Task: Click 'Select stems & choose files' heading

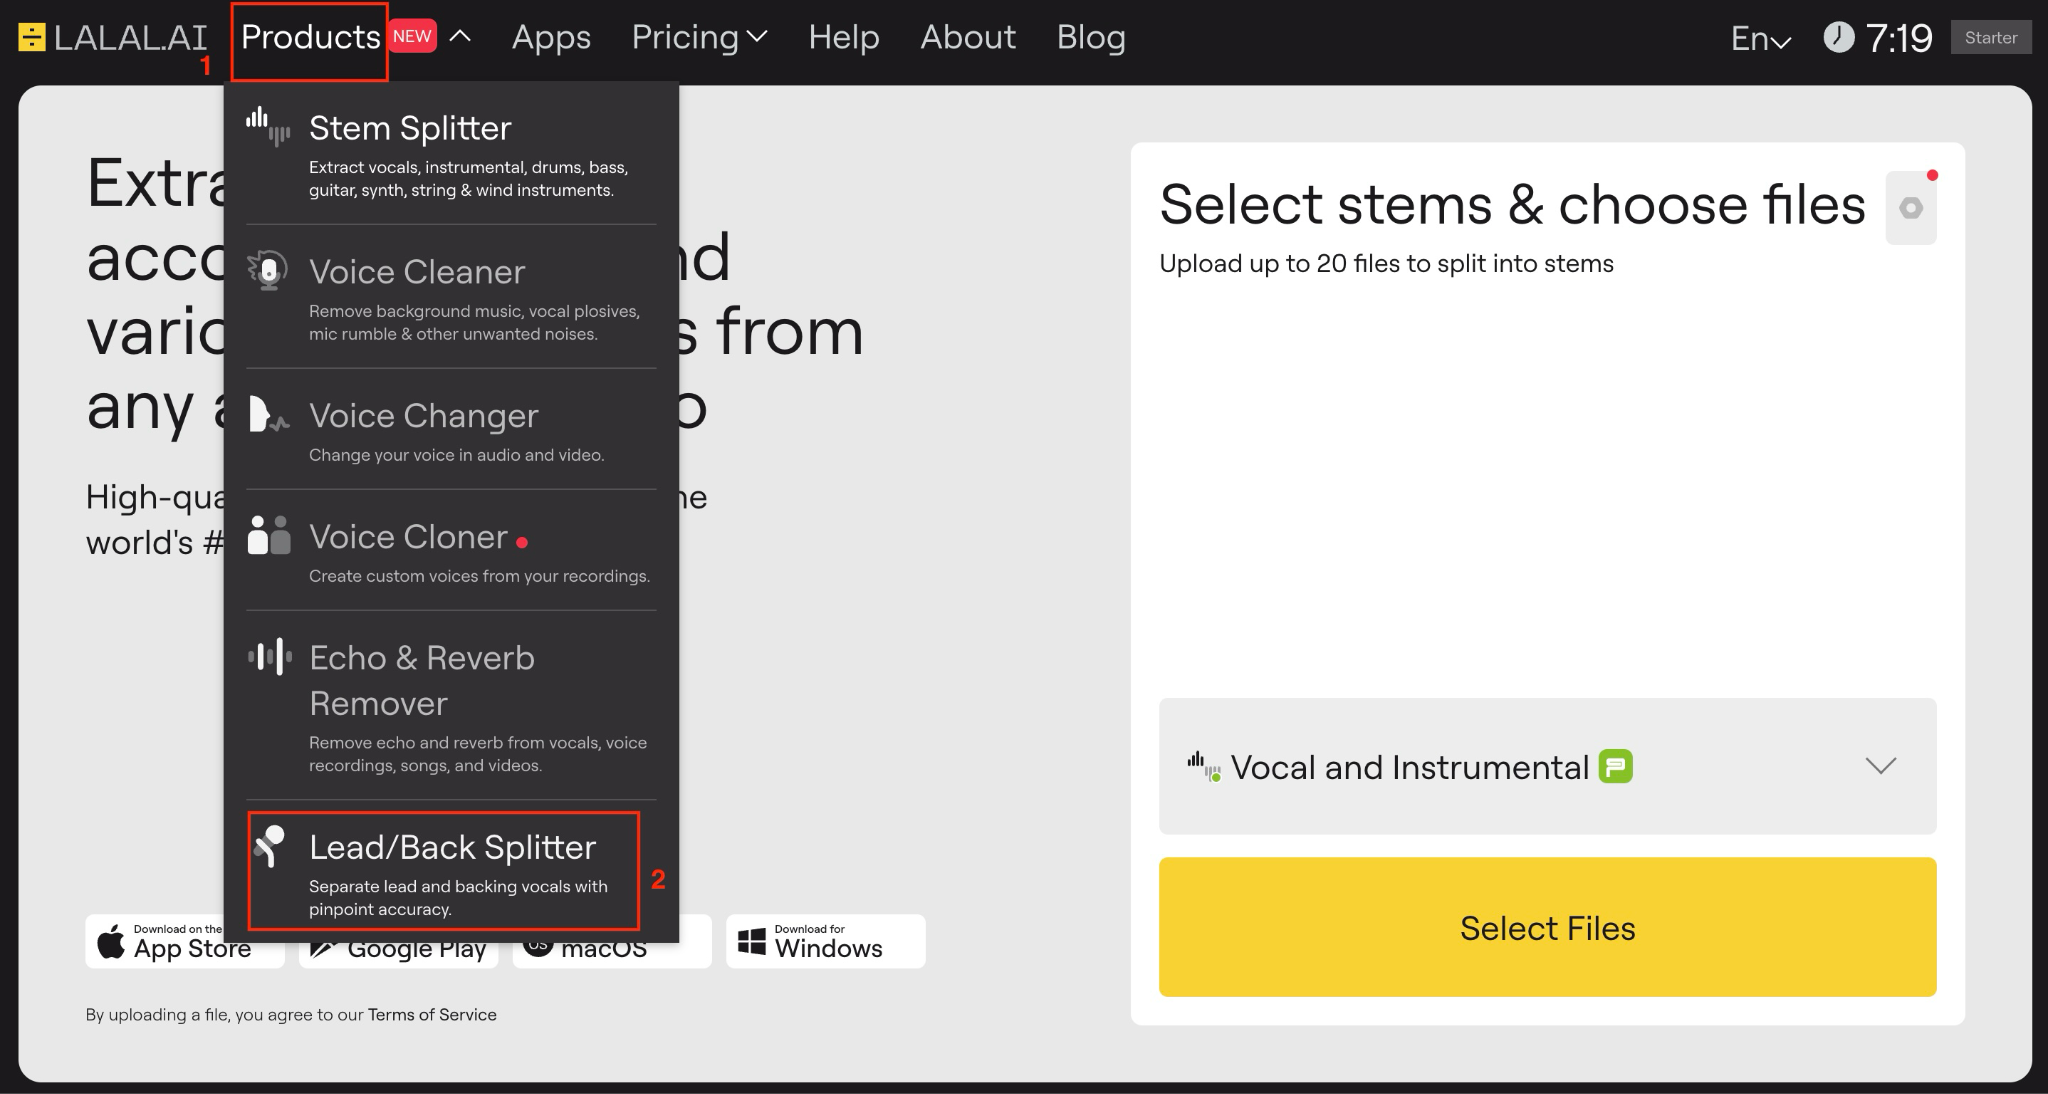Action: [x=1512, y=205]
